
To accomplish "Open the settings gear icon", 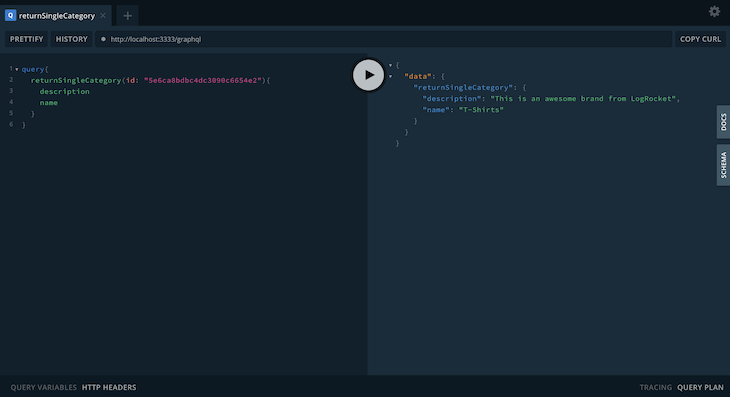I will click(x=714, y=11).
